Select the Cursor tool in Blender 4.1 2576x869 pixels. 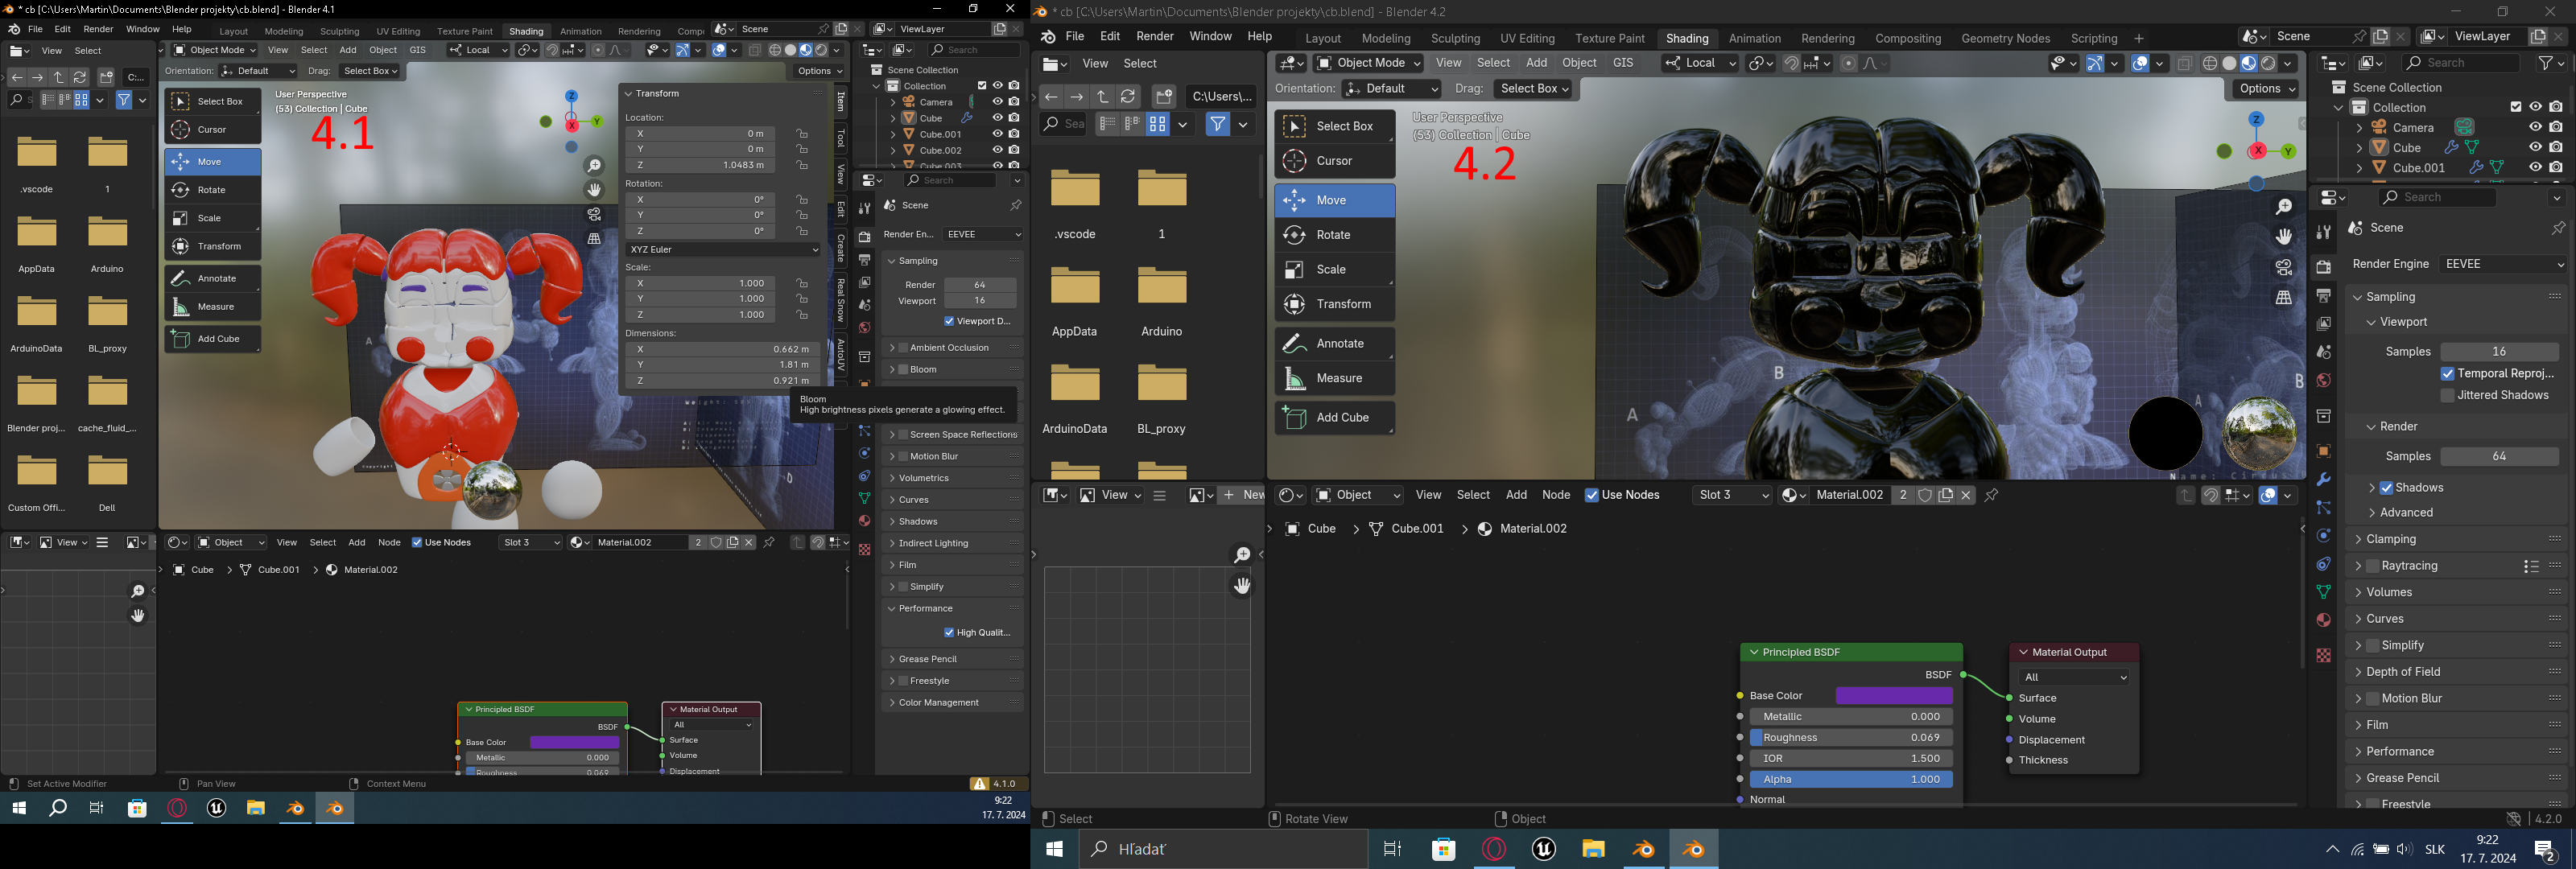coord(213,130)
